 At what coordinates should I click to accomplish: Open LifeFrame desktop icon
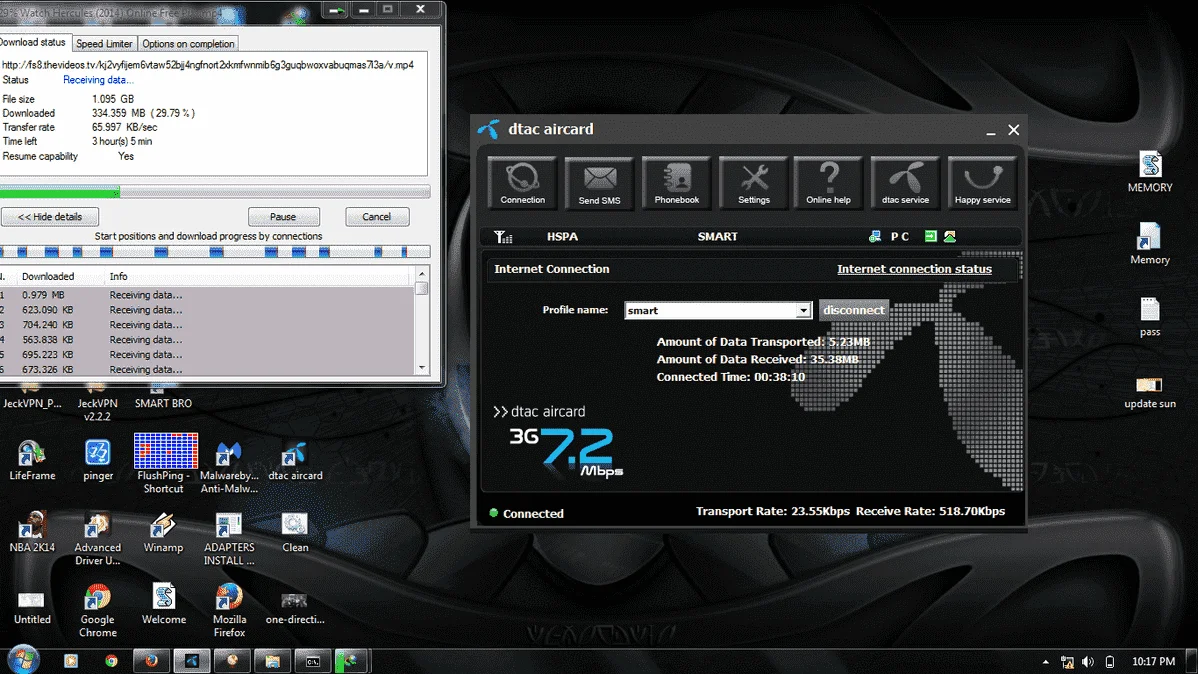32,461
